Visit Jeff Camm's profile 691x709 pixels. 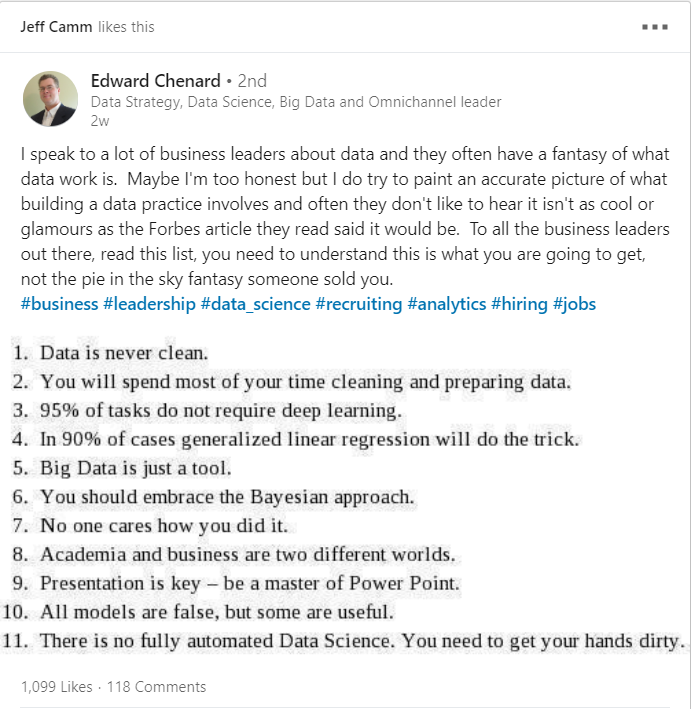56,27
